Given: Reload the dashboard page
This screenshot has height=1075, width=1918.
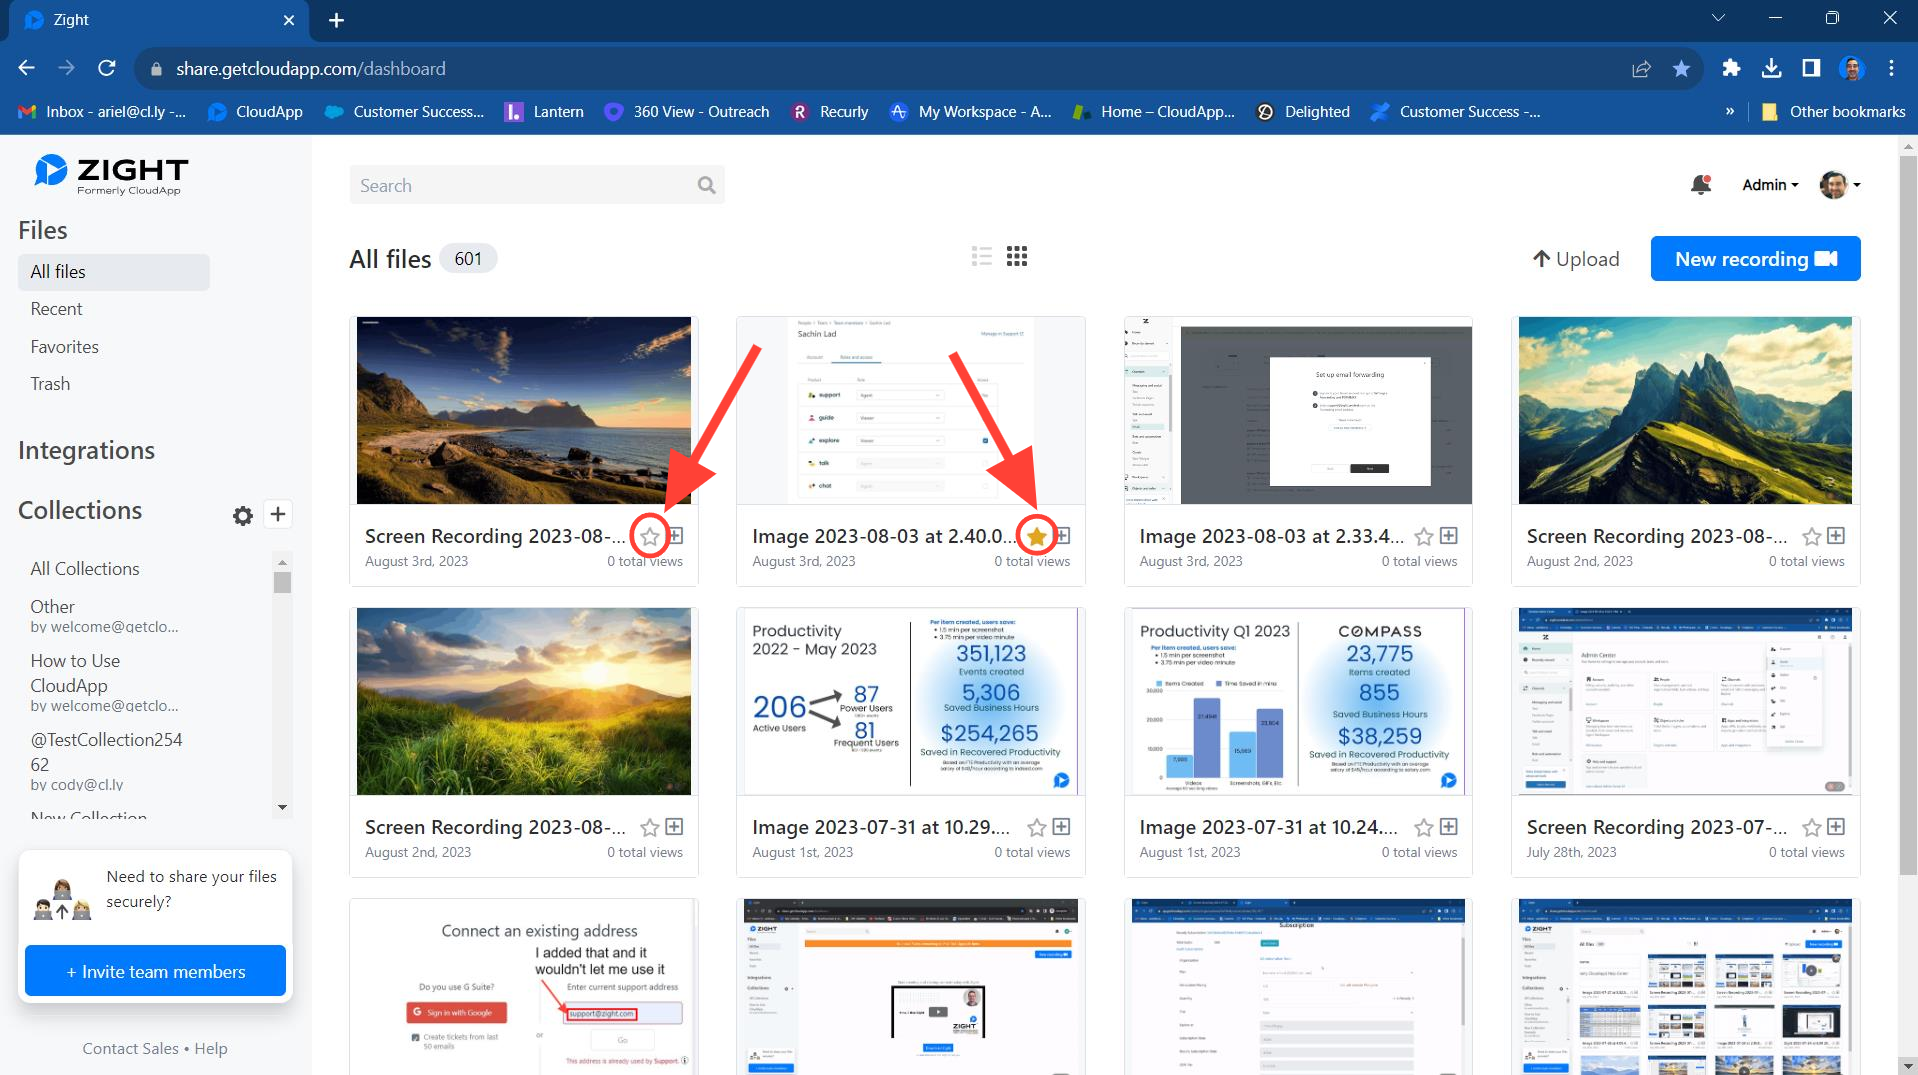Looking at the screenshot, I should 107,68.
